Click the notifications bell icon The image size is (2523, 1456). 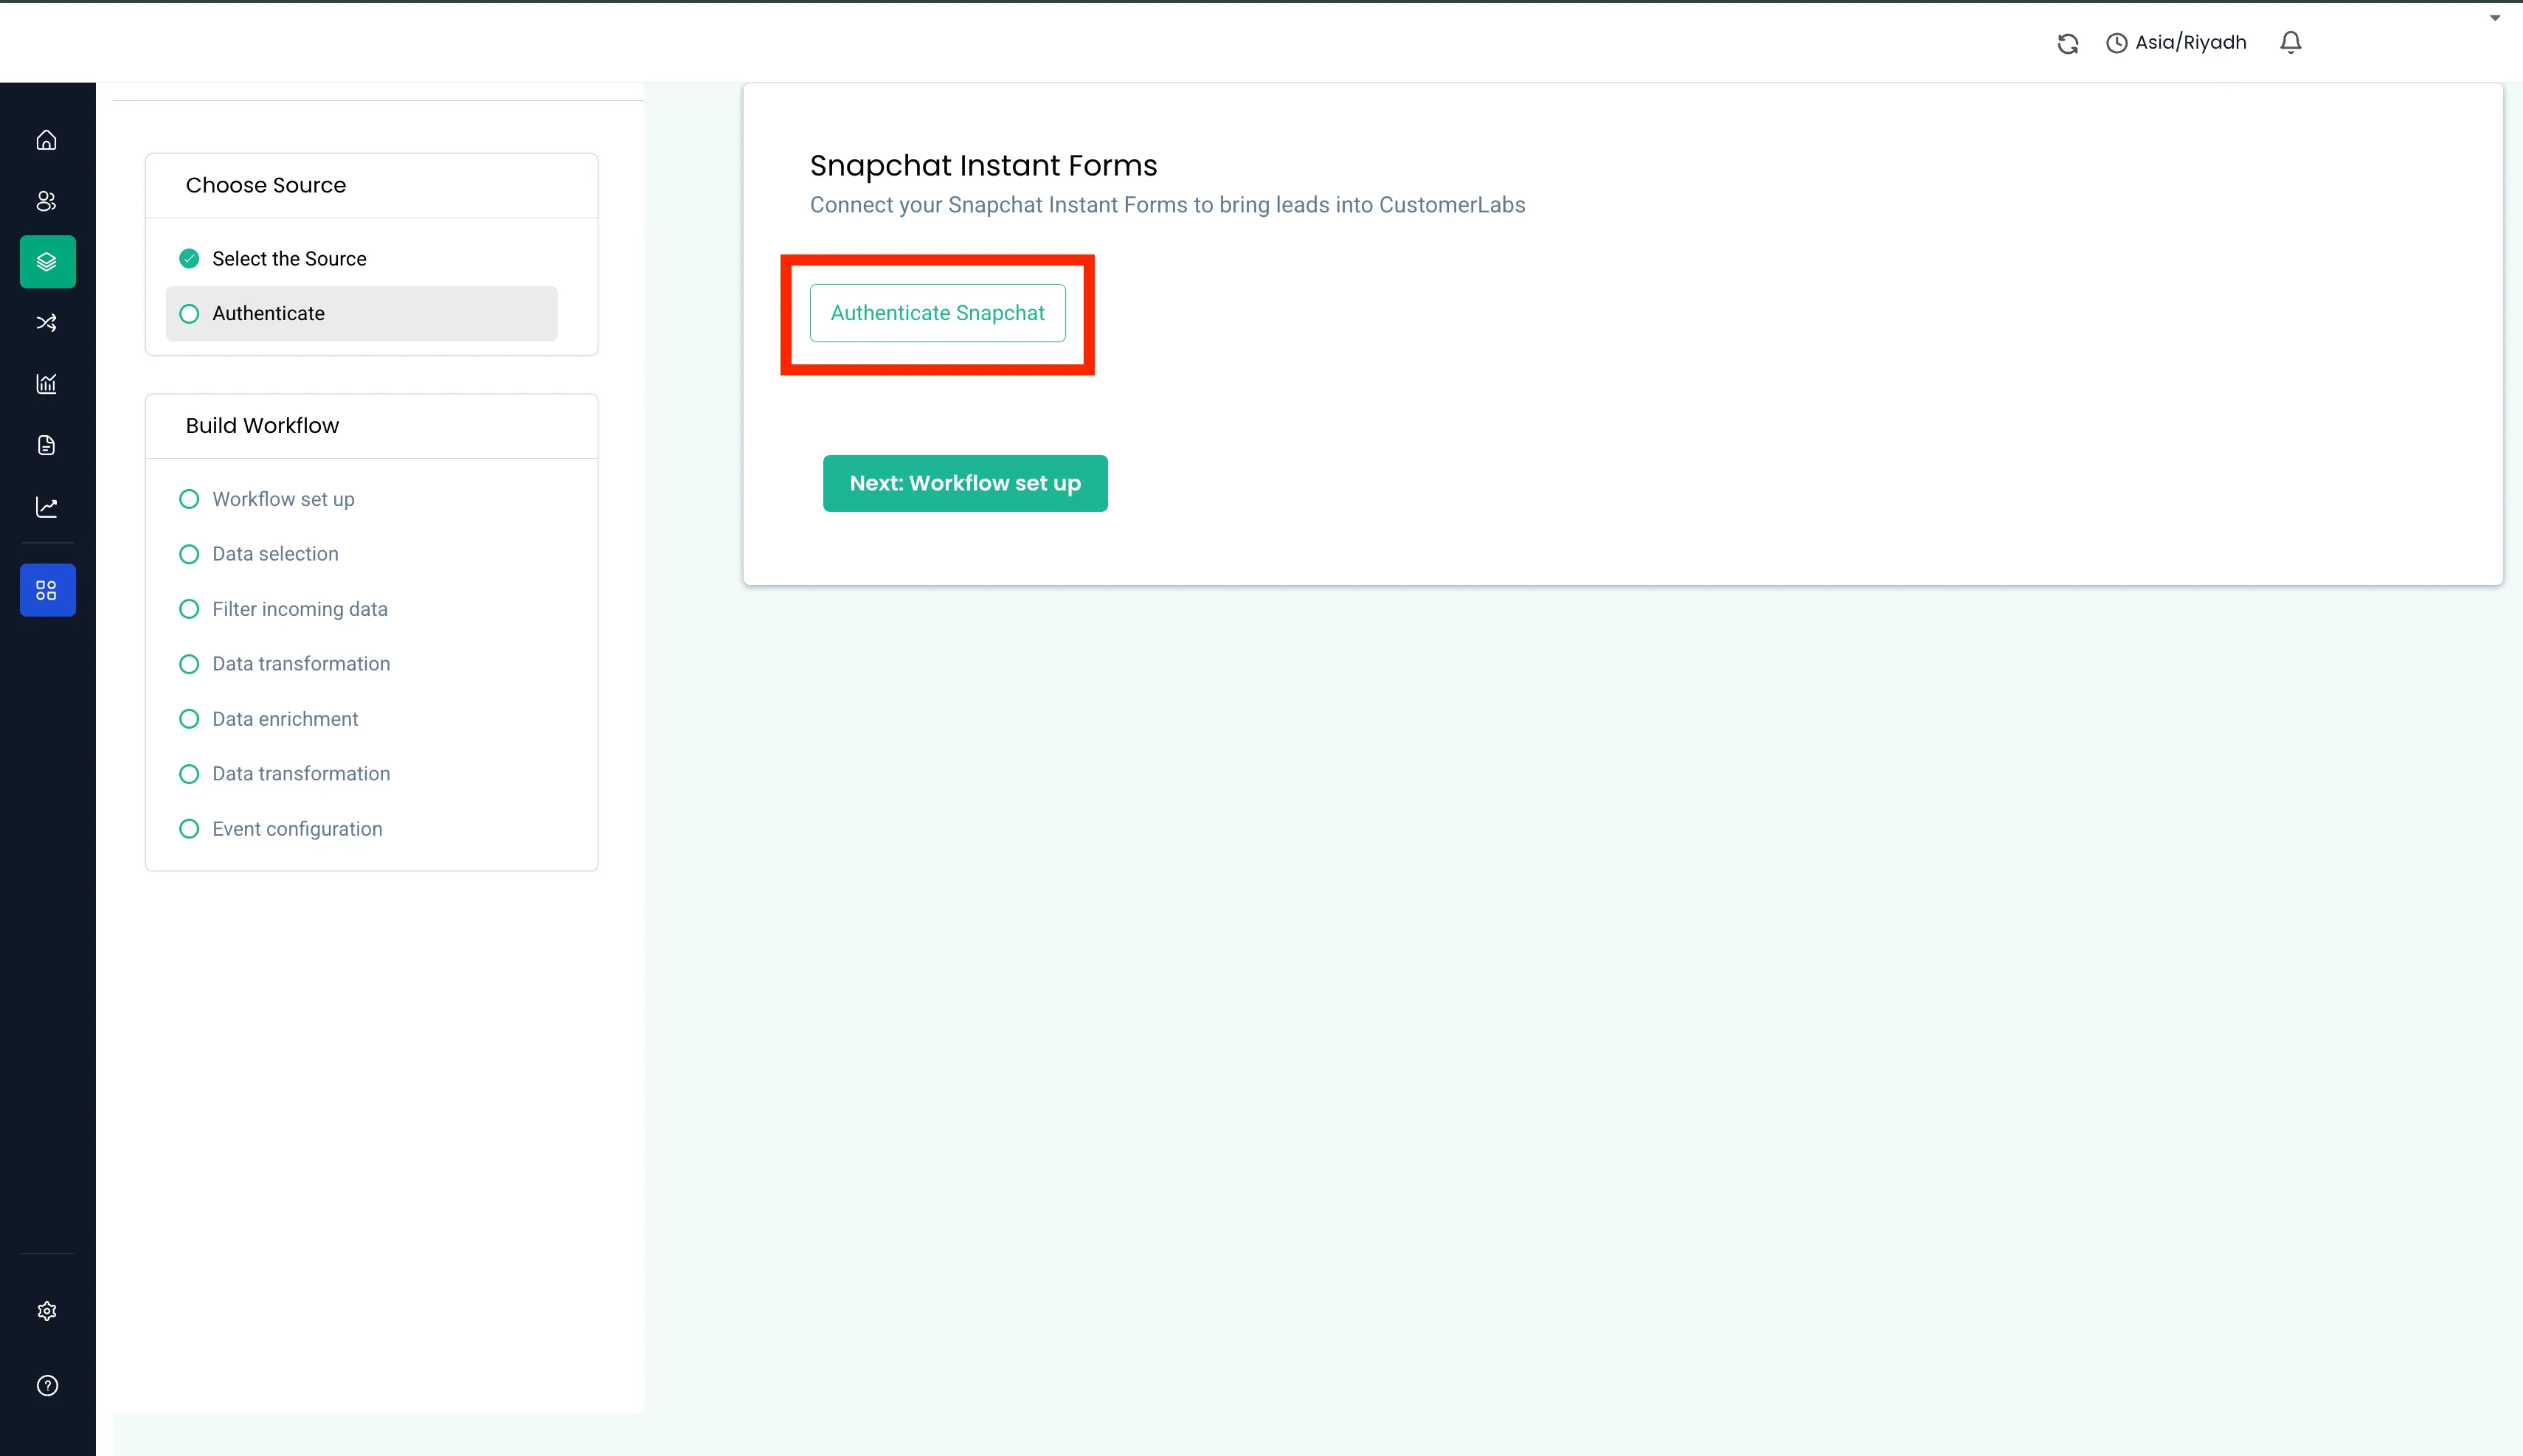(2291, 42)
